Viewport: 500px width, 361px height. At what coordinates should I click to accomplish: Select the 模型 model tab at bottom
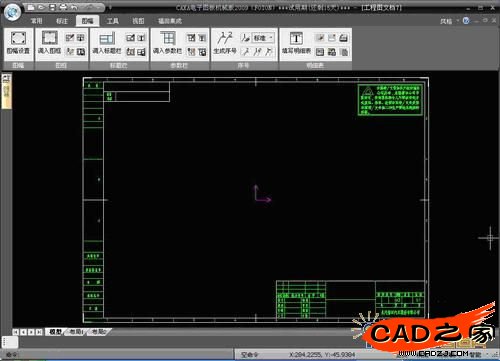point(55,332)
